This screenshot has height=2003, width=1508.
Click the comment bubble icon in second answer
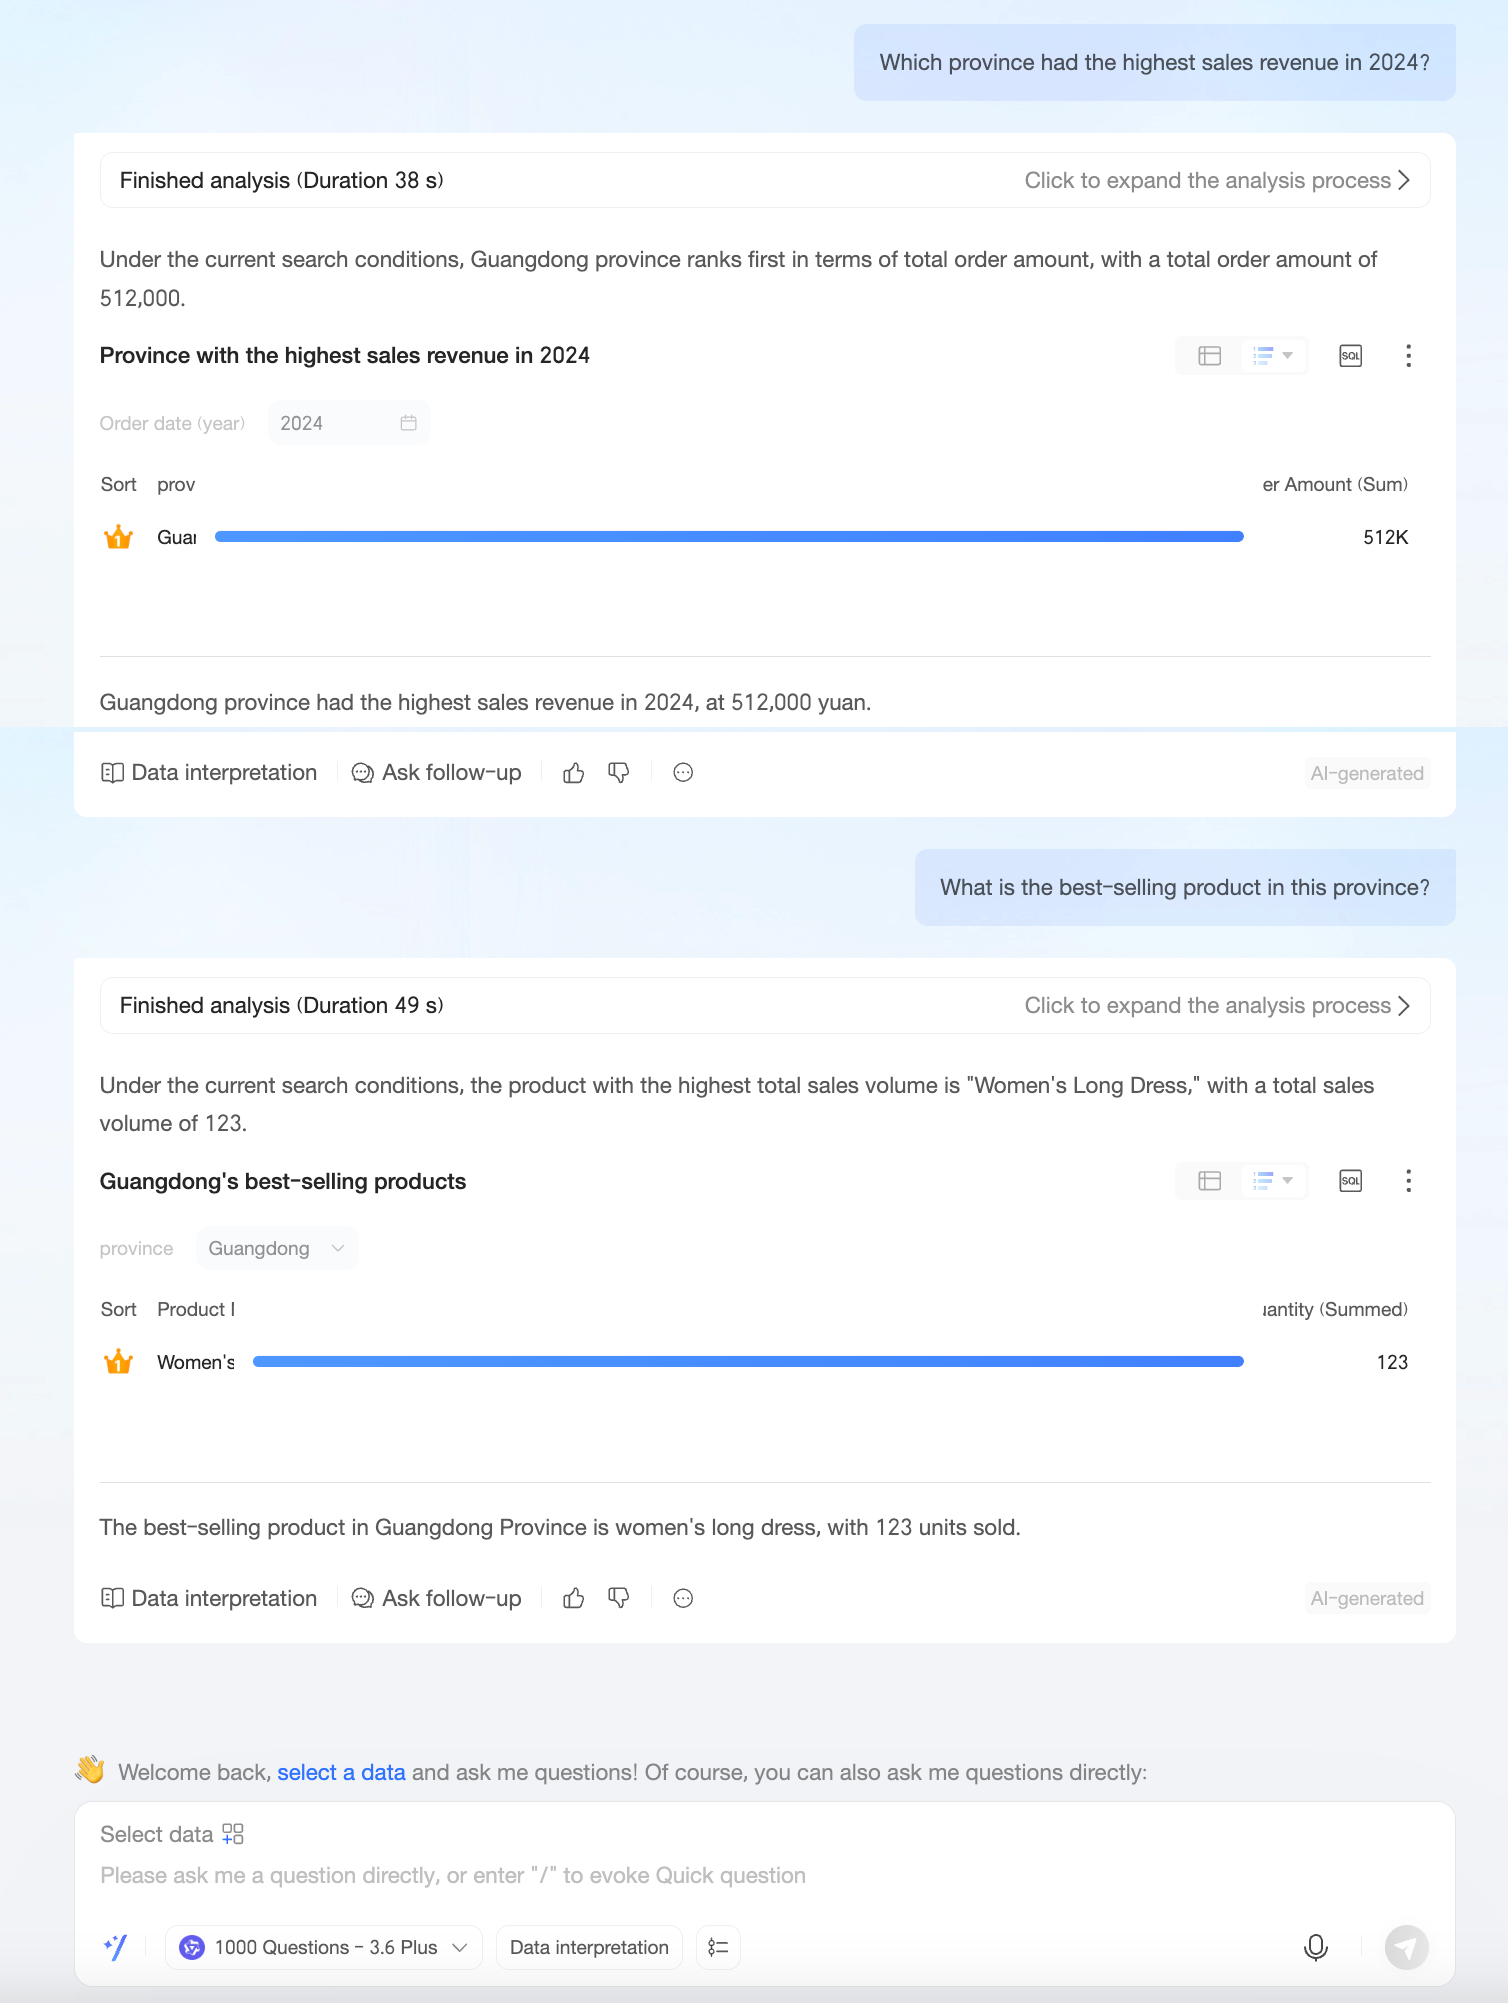(683, 1598)
